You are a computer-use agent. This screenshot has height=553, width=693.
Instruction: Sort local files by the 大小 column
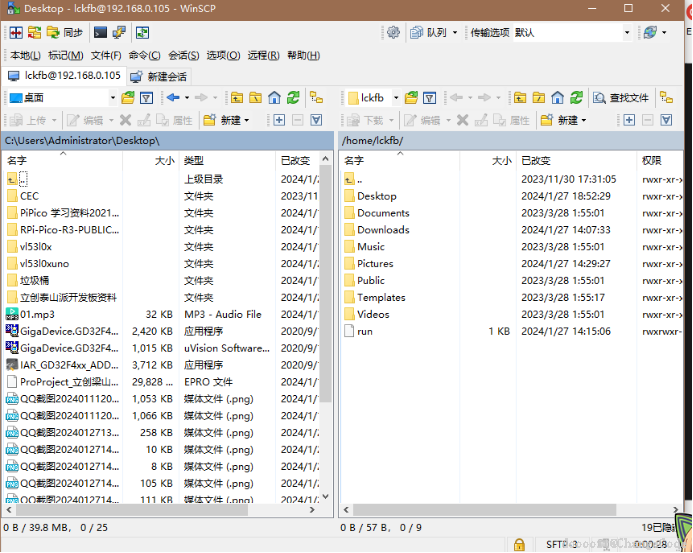[151, 160]
